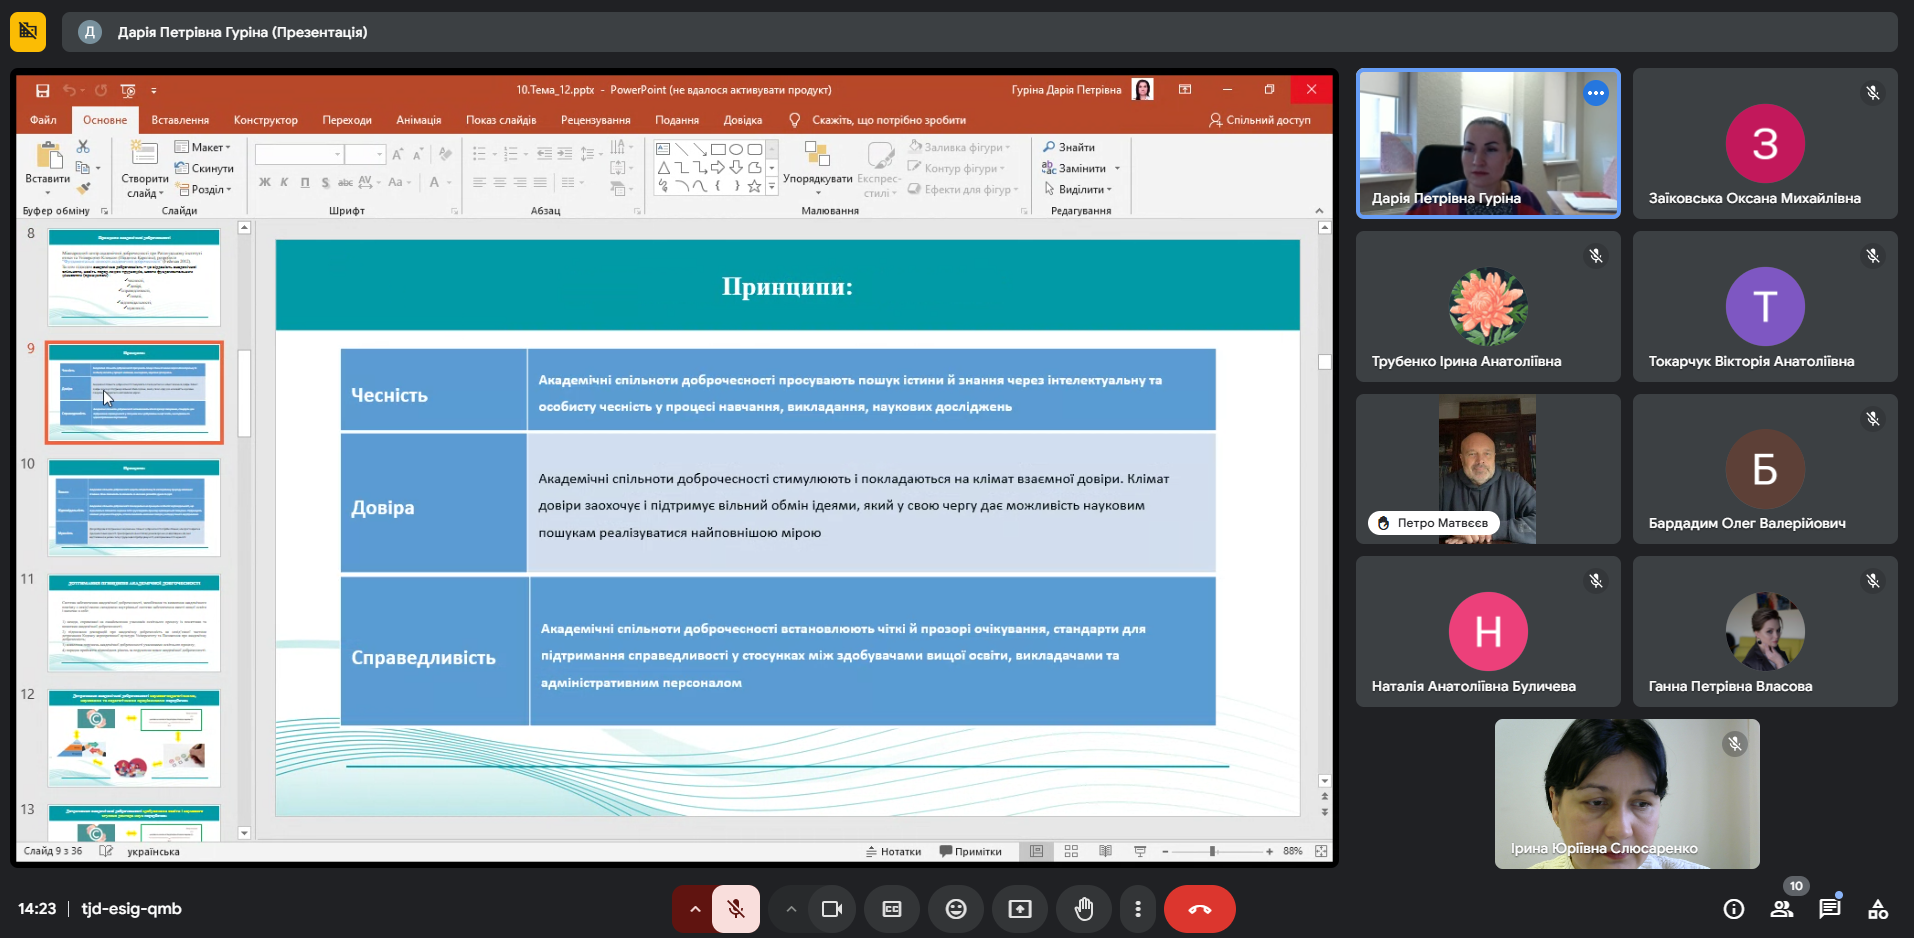The image size is (1914, 938).
Task: Open the Анімація ribbon tab
Action: coord(418,120)
